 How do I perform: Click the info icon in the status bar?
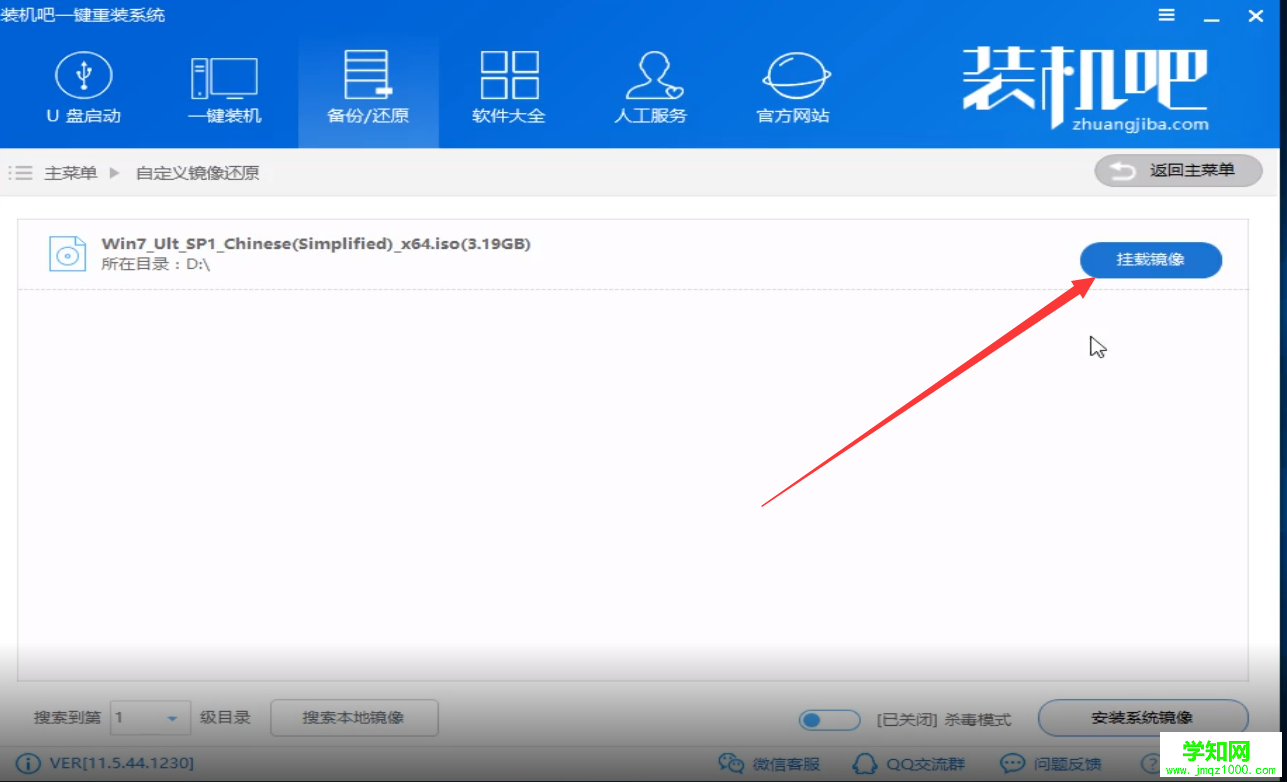pos(29,764)
